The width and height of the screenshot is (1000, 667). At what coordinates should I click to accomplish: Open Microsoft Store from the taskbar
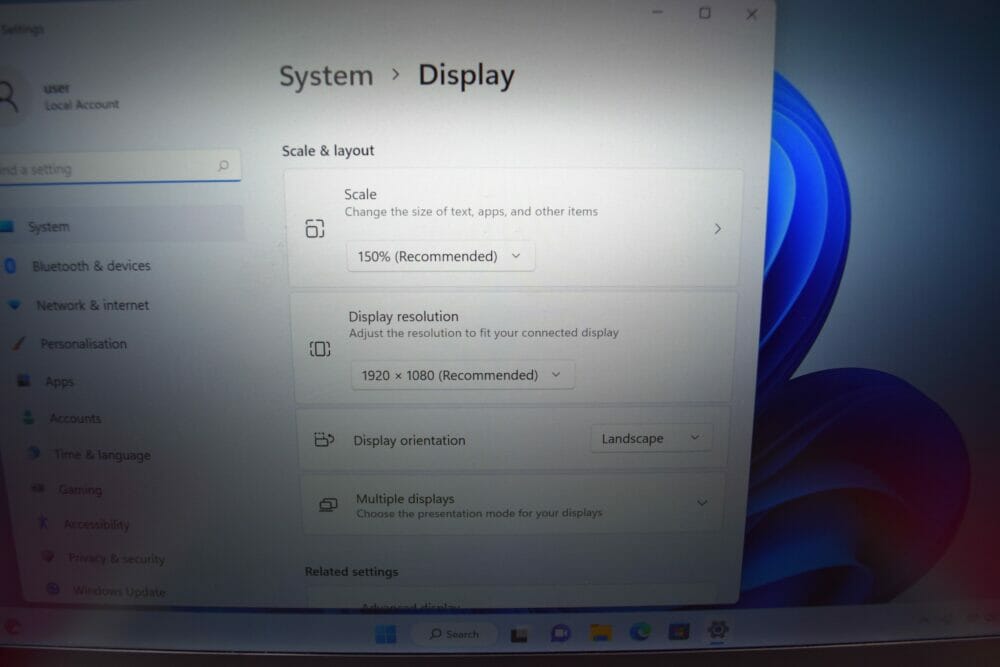tap(679, 631)
